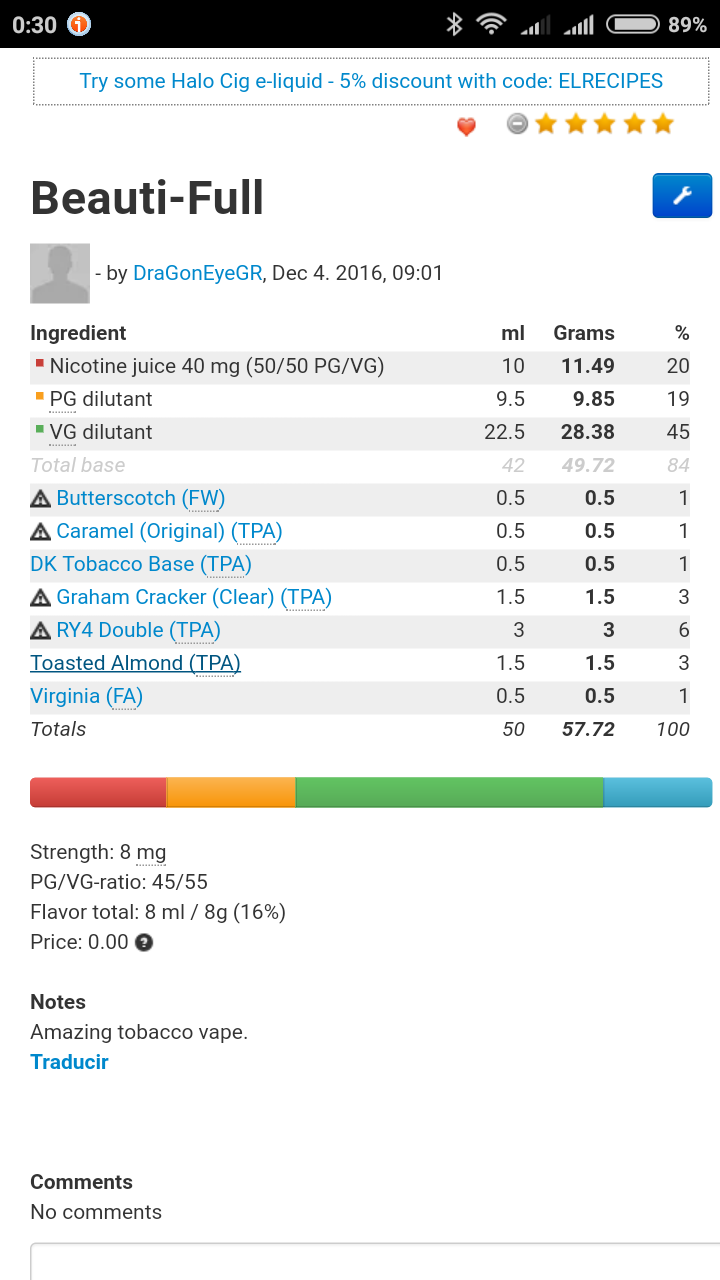The height and width of the screenshot is (1280, 720).
Task: Open the Toasted Almond (TPA) flavor
Action: (x=135, y=663)
